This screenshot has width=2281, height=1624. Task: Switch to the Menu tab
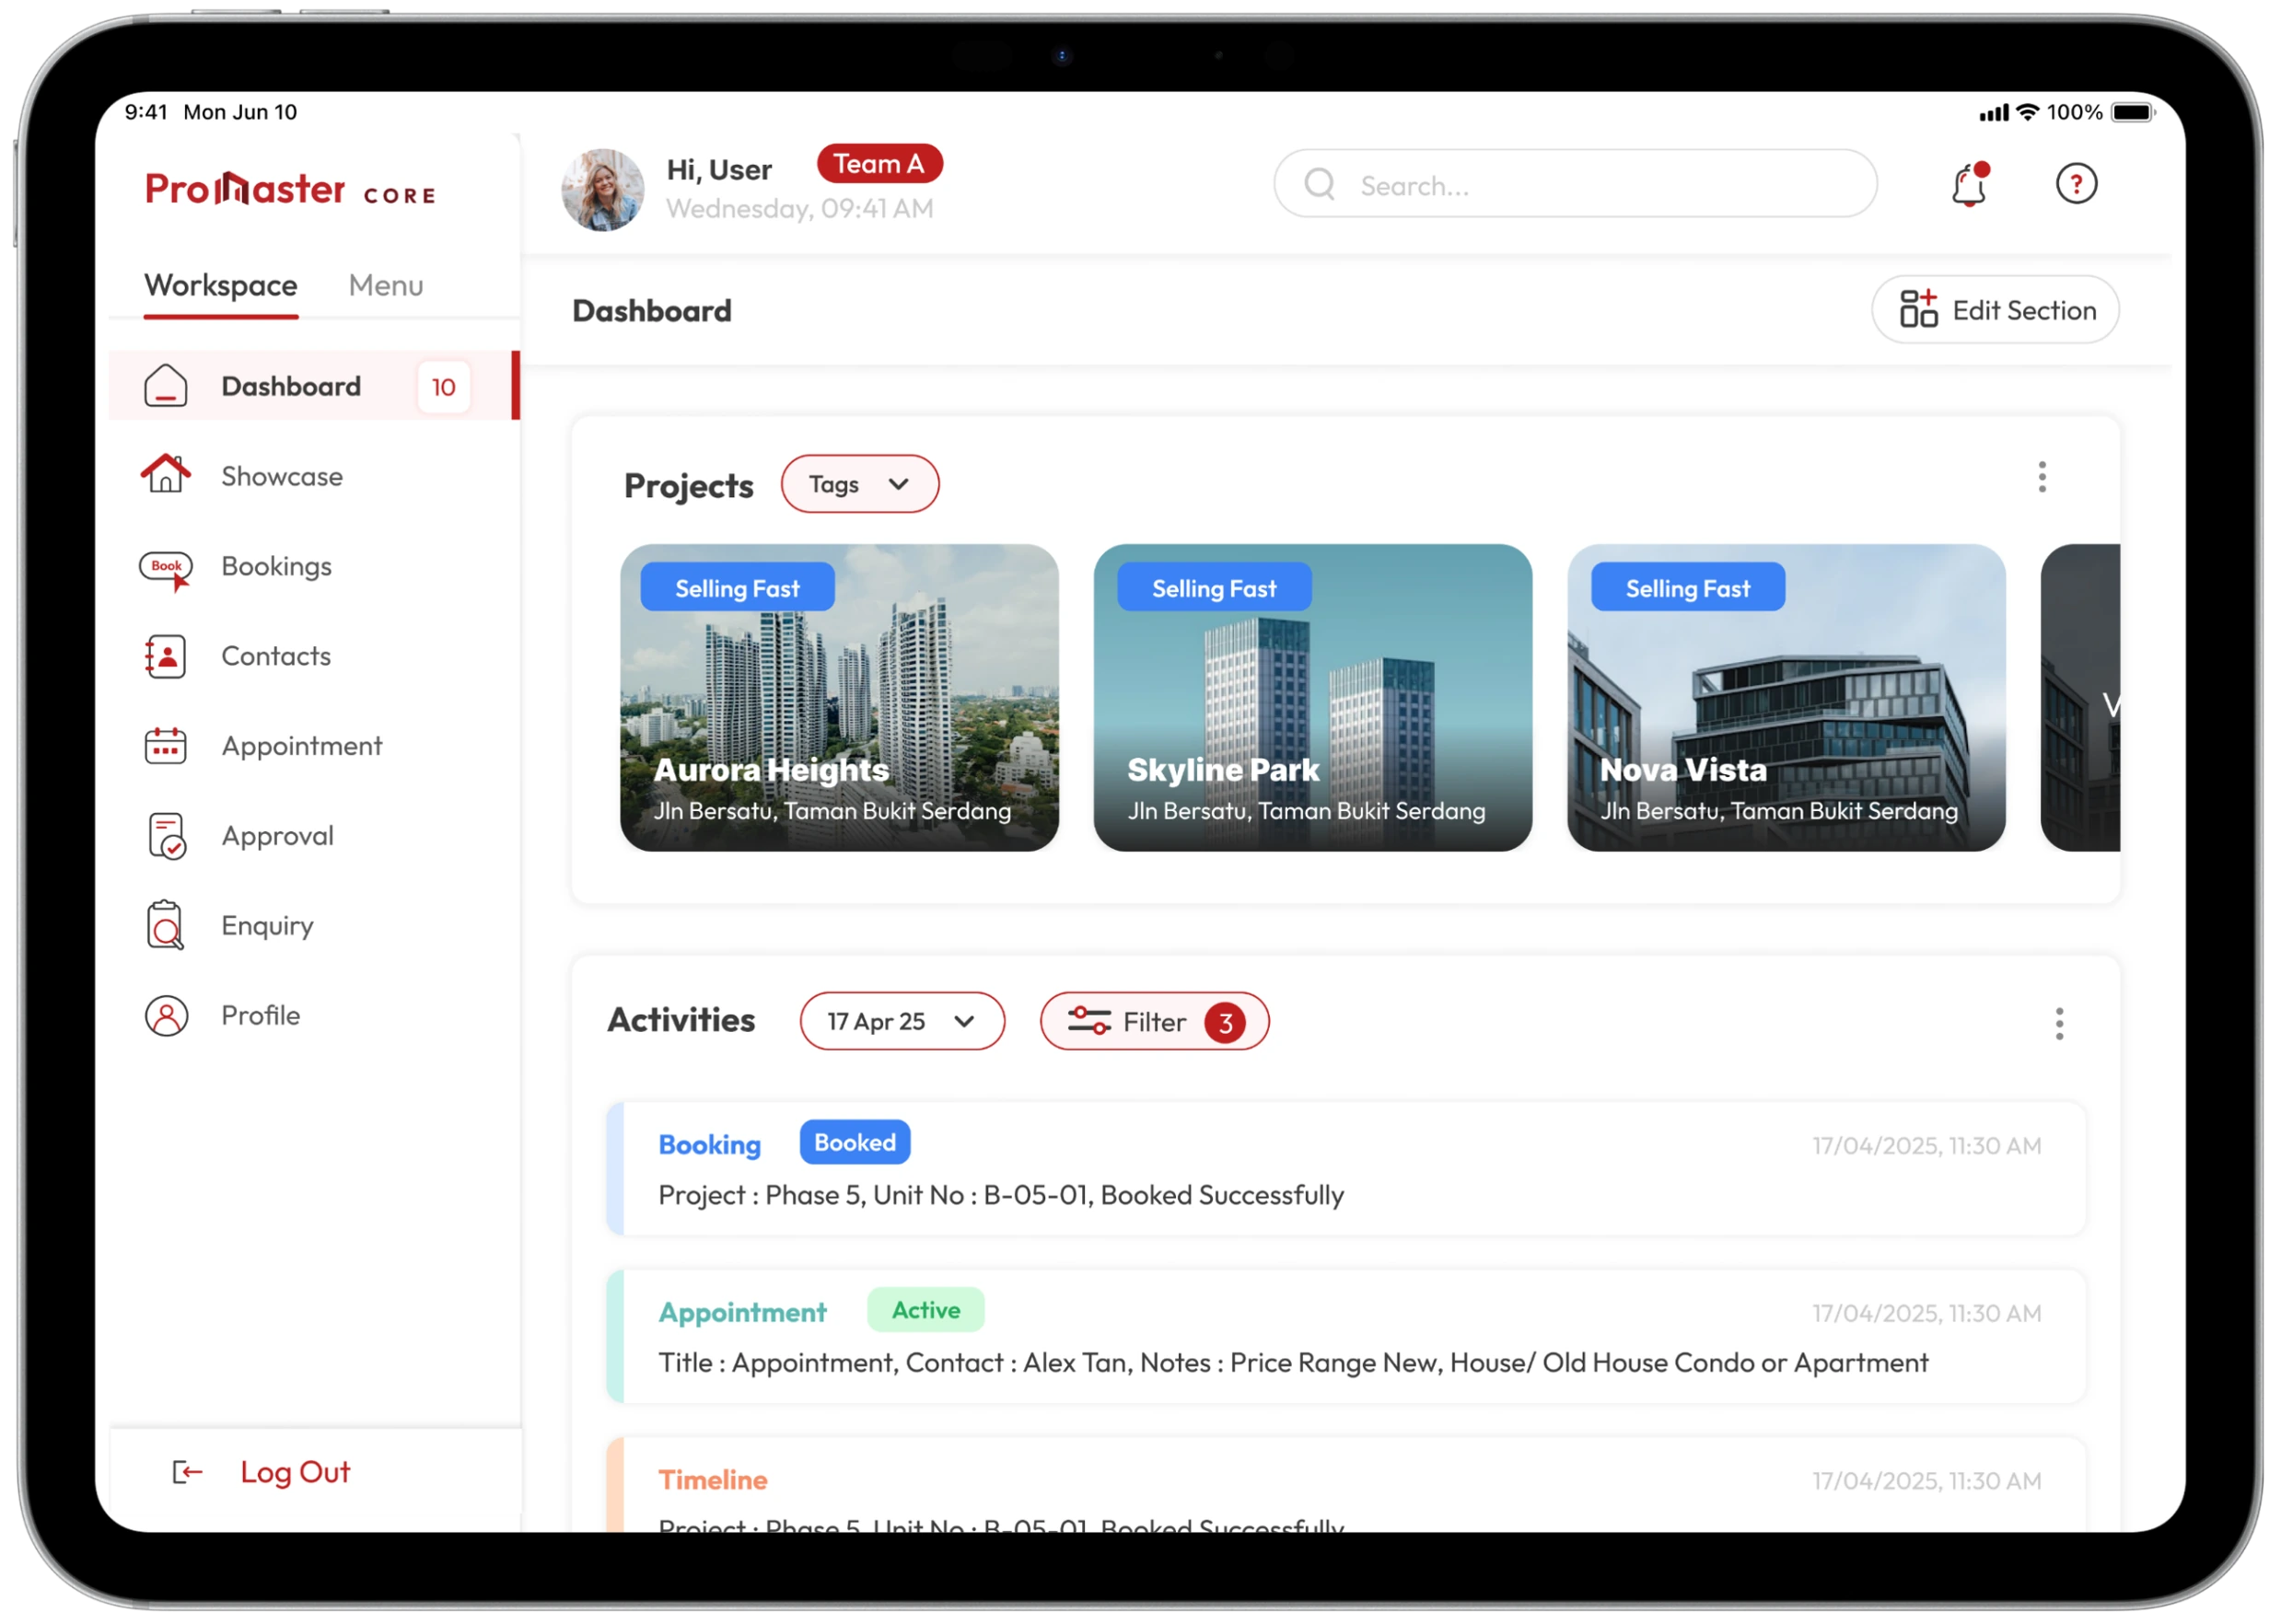[x=386, y=286]
